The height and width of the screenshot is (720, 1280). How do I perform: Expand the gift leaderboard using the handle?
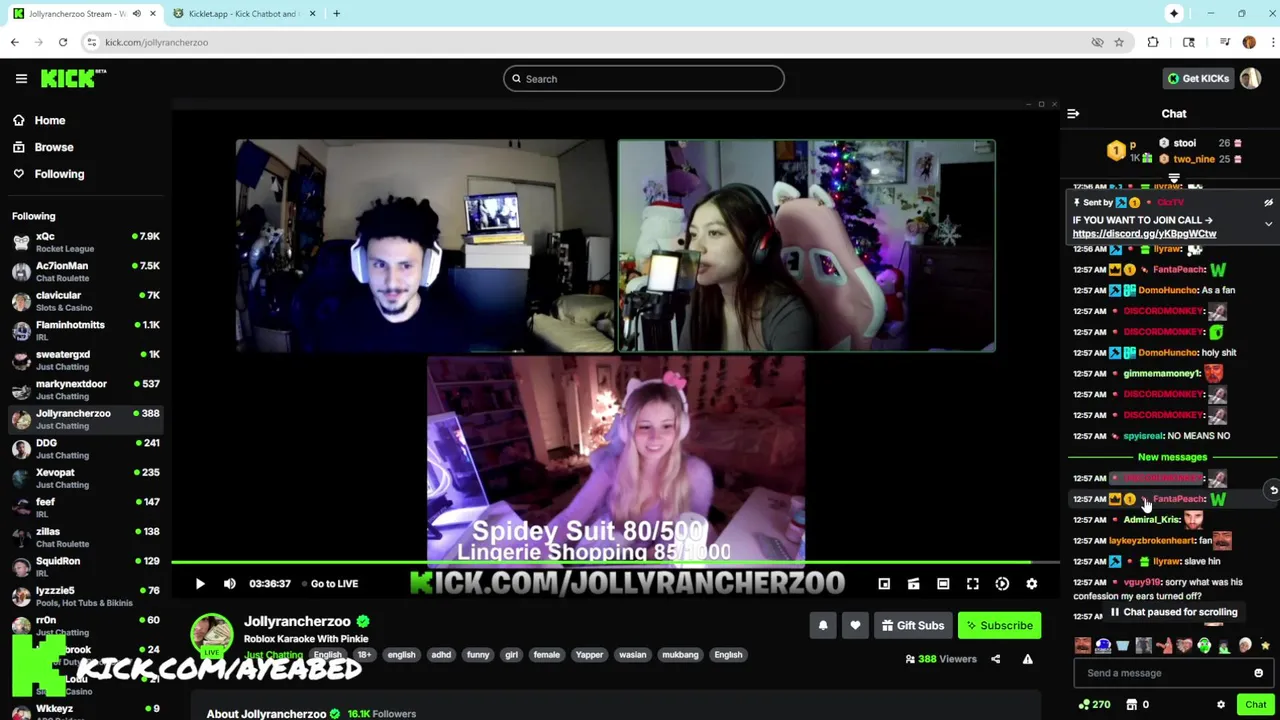[1174, 179]
